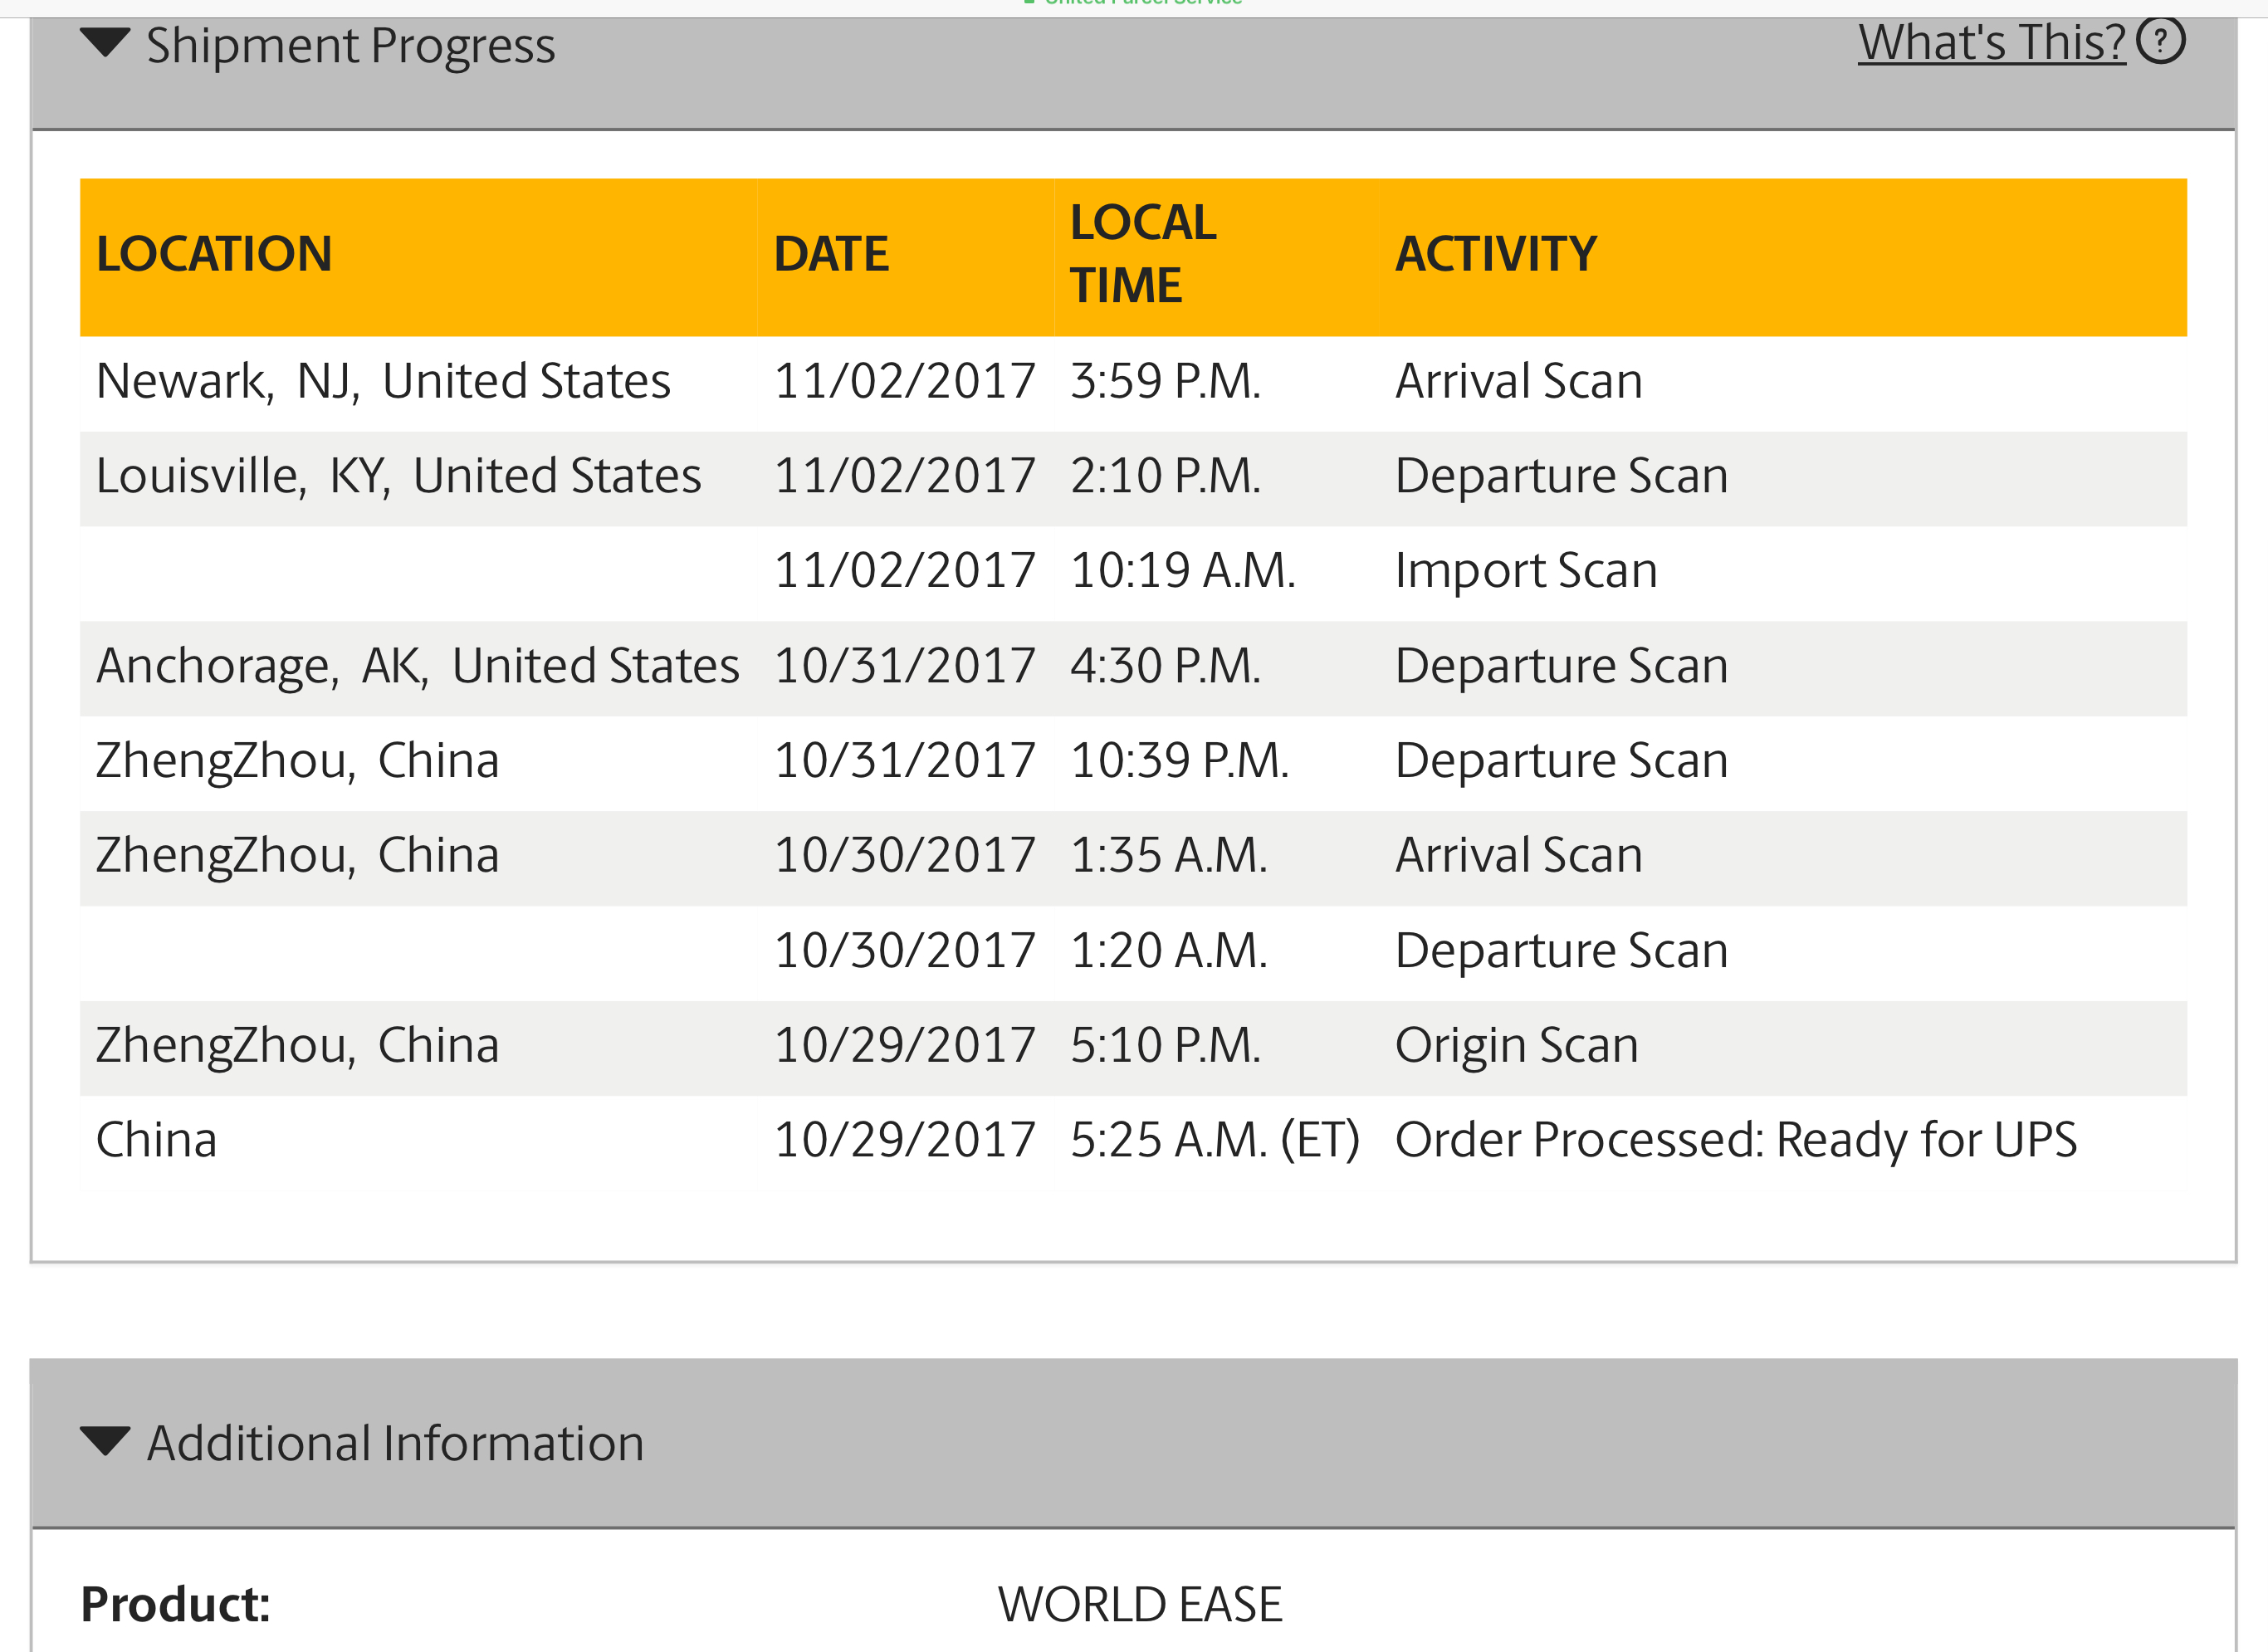Collapse the Shipment Progress section triangle
The height and width of the screenshot is (1652, 2268).
[x=104, y=43]
